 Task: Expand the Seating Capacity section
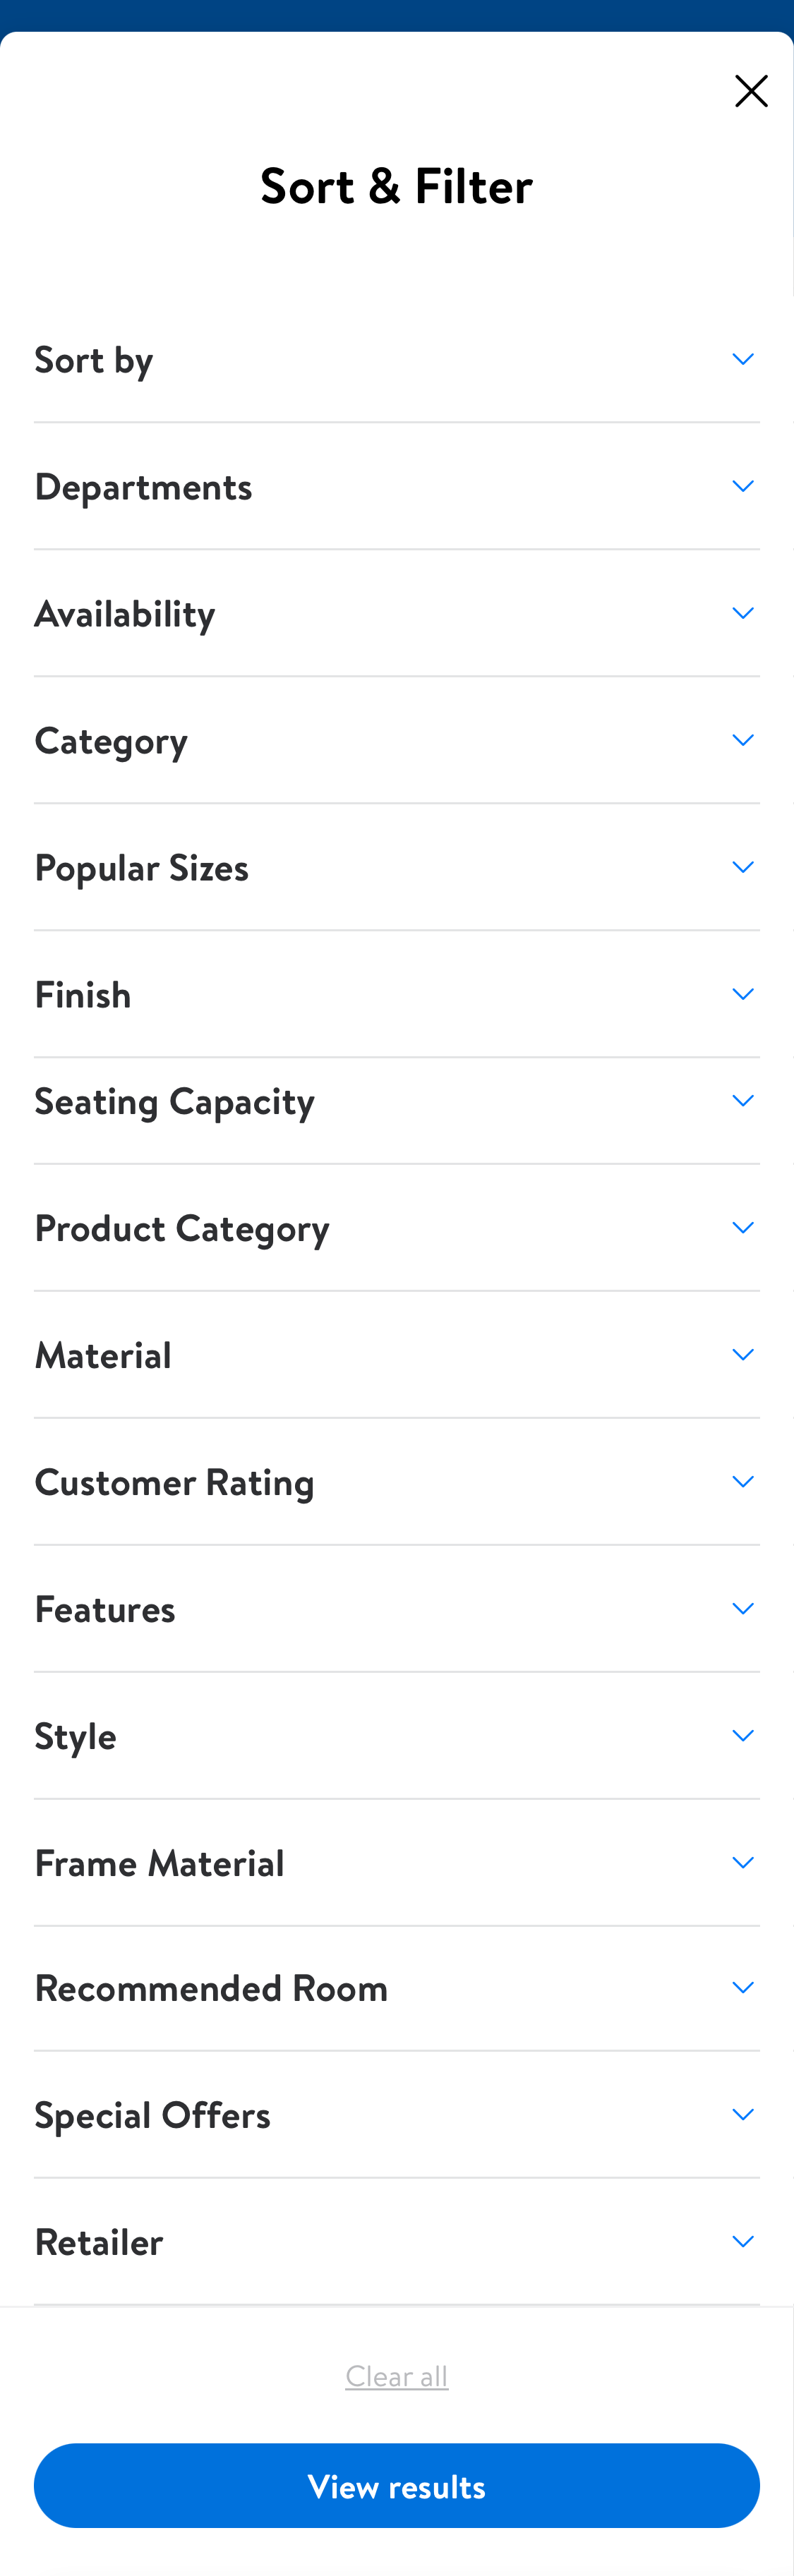coord(397,1100)
